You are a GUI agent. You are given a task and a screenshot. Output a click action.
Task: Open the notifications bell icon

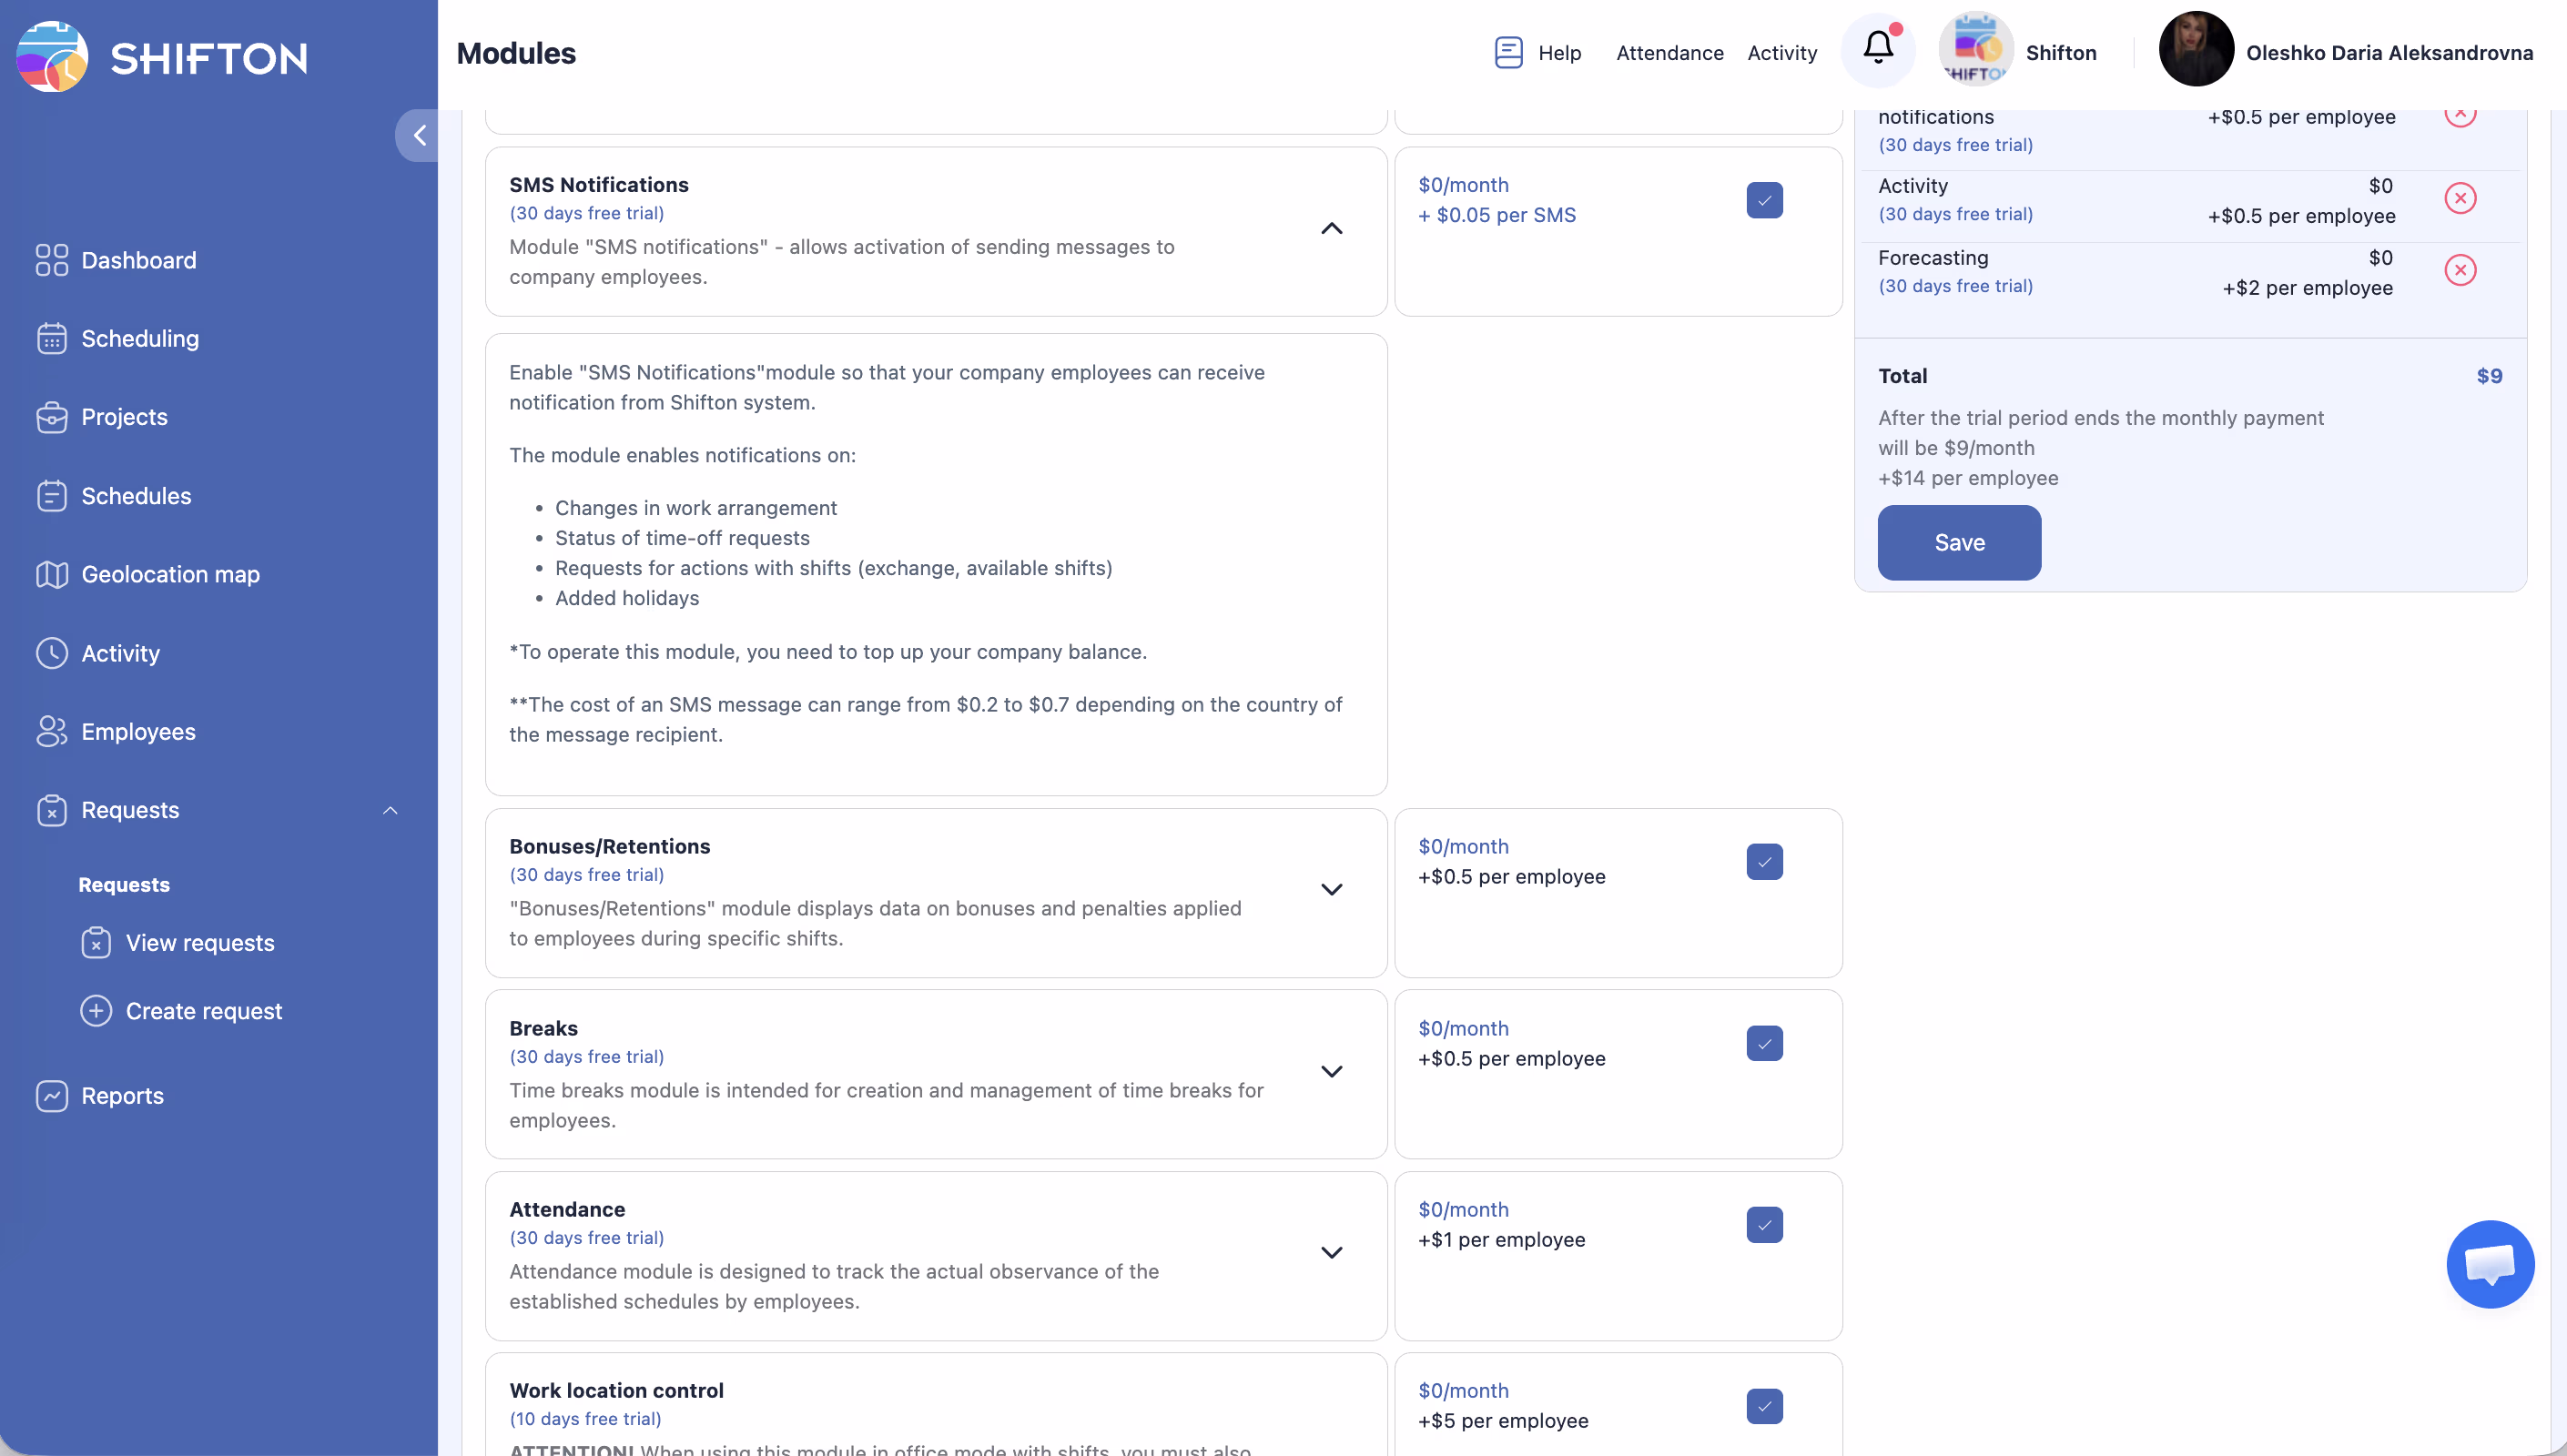pos(1878,48)
